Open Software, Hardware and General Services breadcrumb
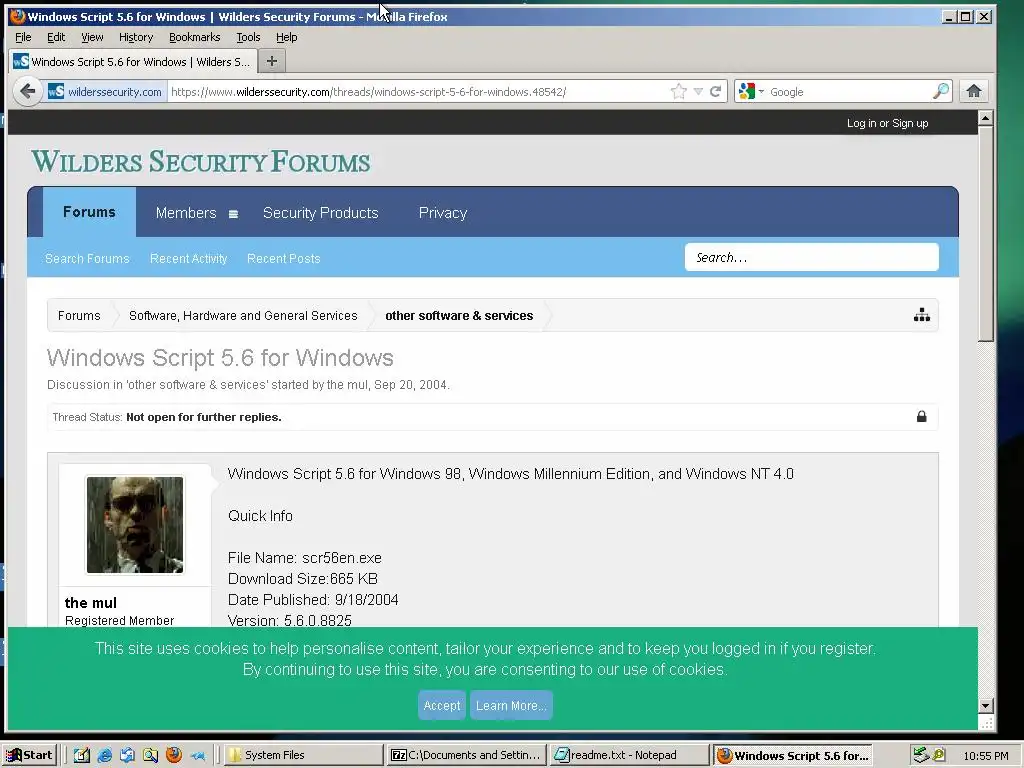 (243, 315)
